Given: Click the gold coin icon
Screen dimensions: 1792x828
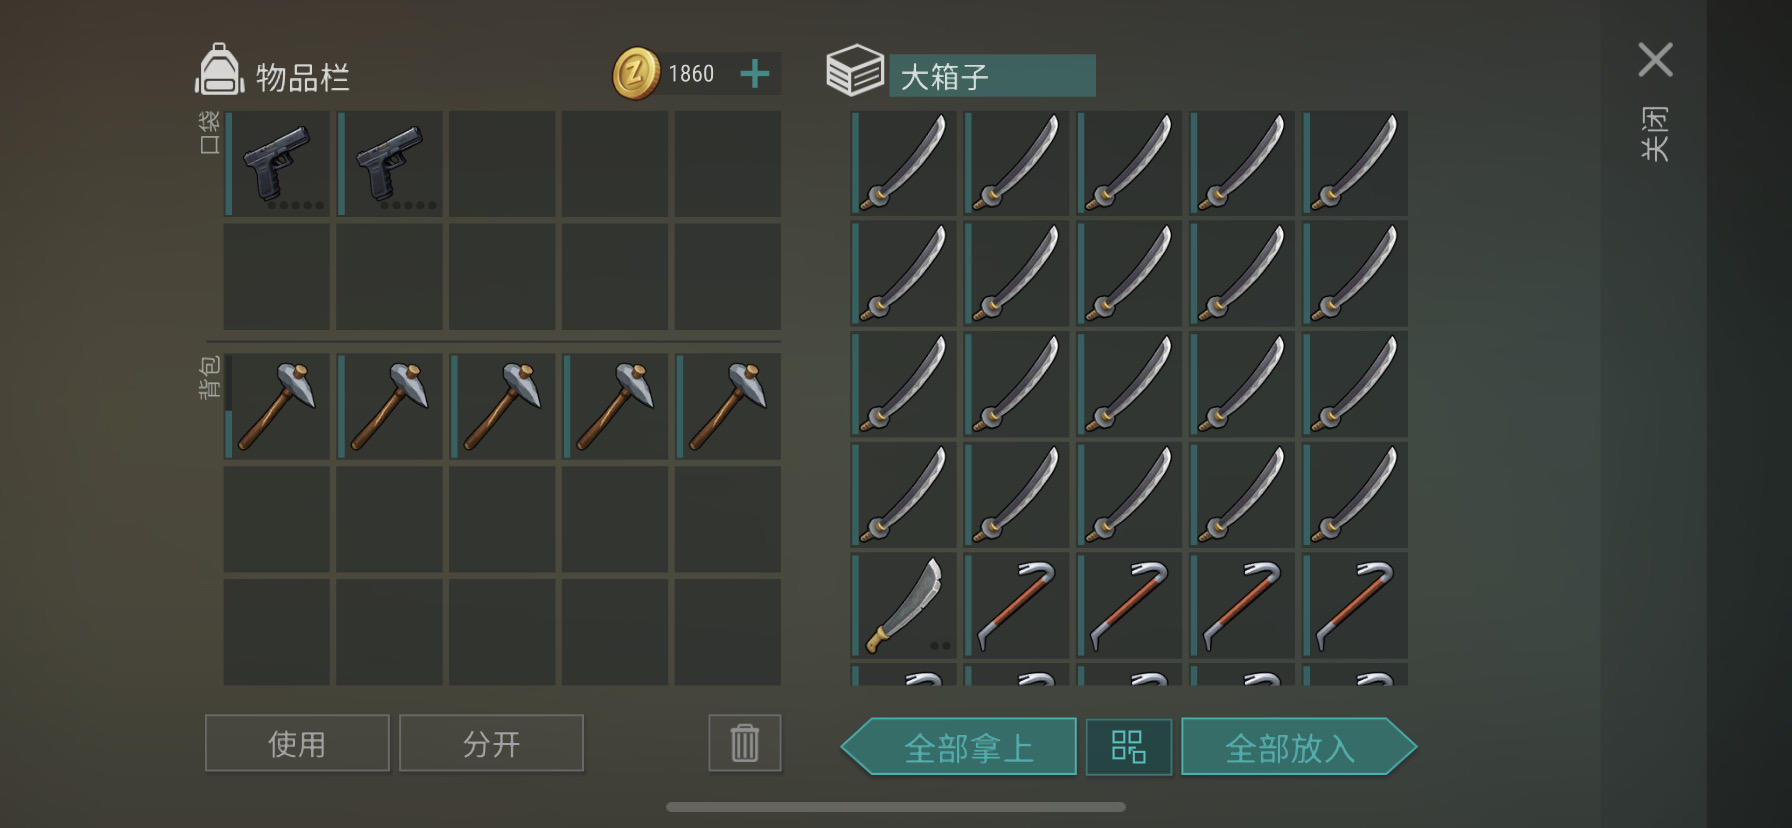Looking at the screenshot, I should point(636,74).
